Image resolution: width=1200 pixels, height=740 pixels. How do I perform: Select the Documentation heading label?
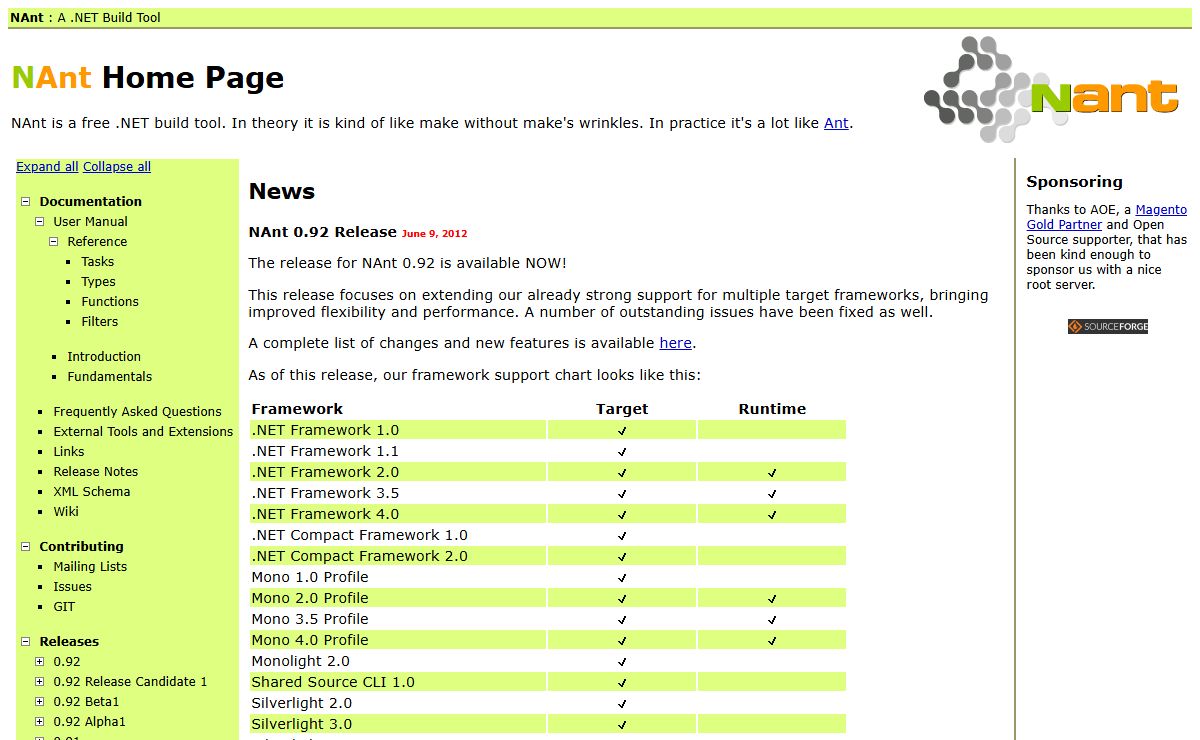click(x=91, y=201)
